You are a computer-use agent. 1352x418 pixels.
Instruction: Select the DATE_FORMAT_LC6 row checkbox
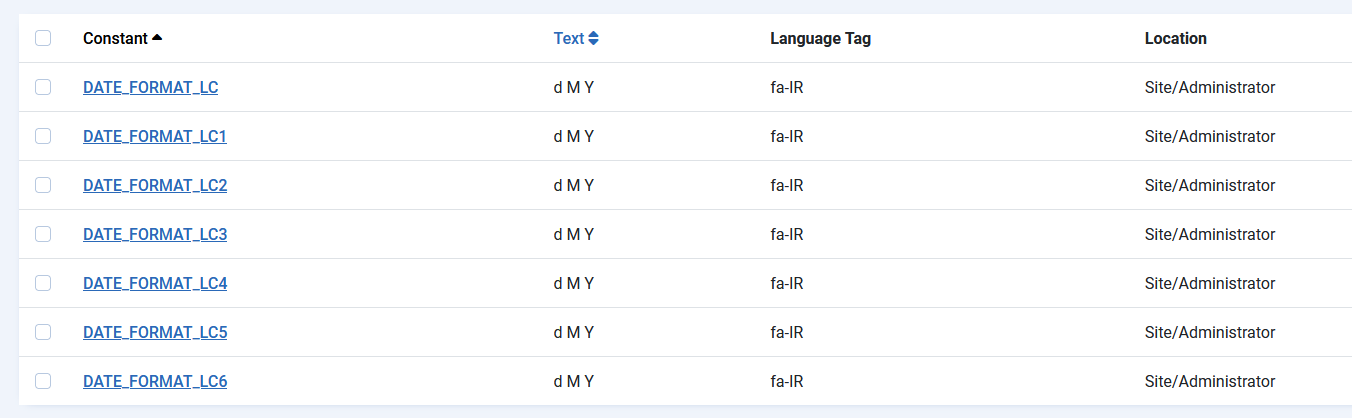(43, 381)
